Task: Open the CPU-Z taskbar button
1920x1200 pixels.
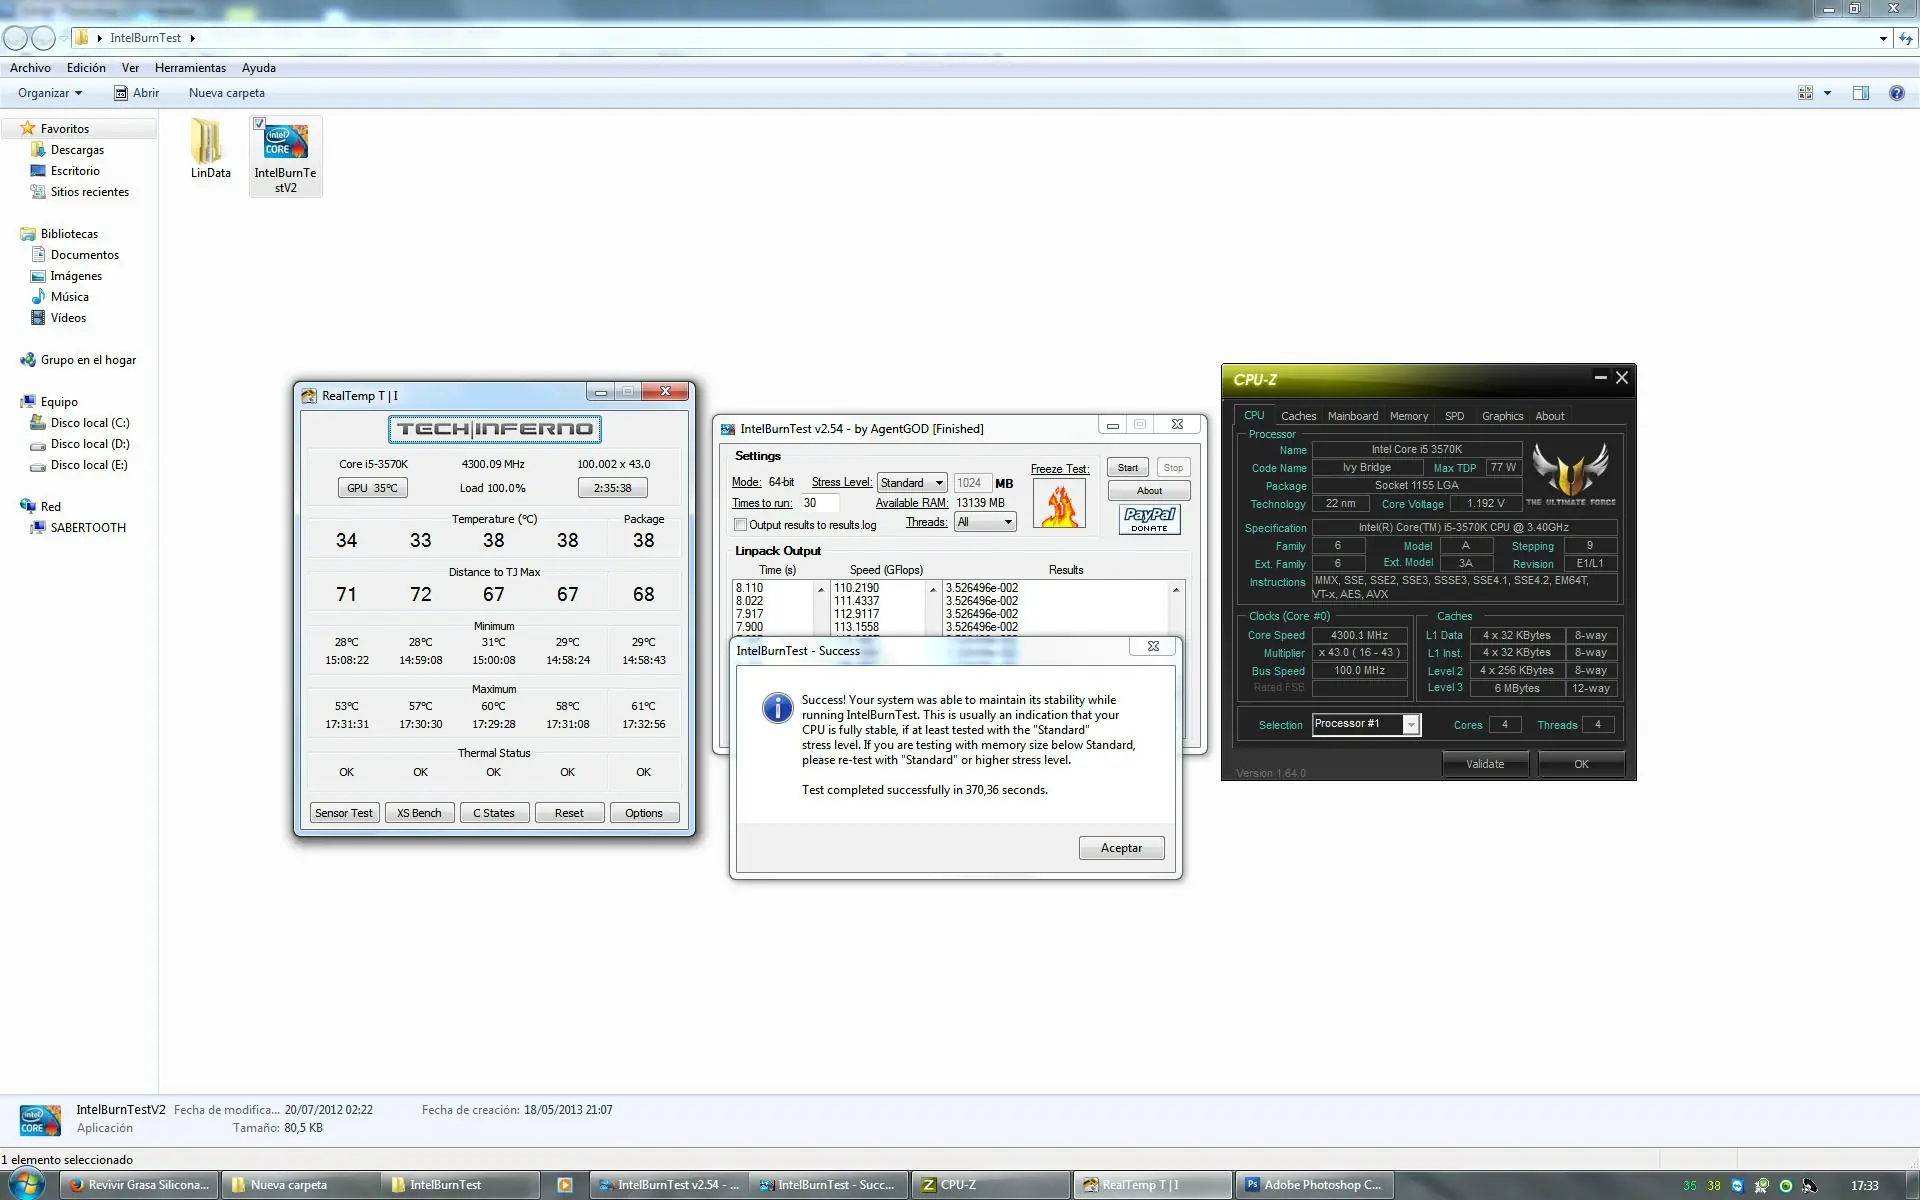Action: [992, 1185]
